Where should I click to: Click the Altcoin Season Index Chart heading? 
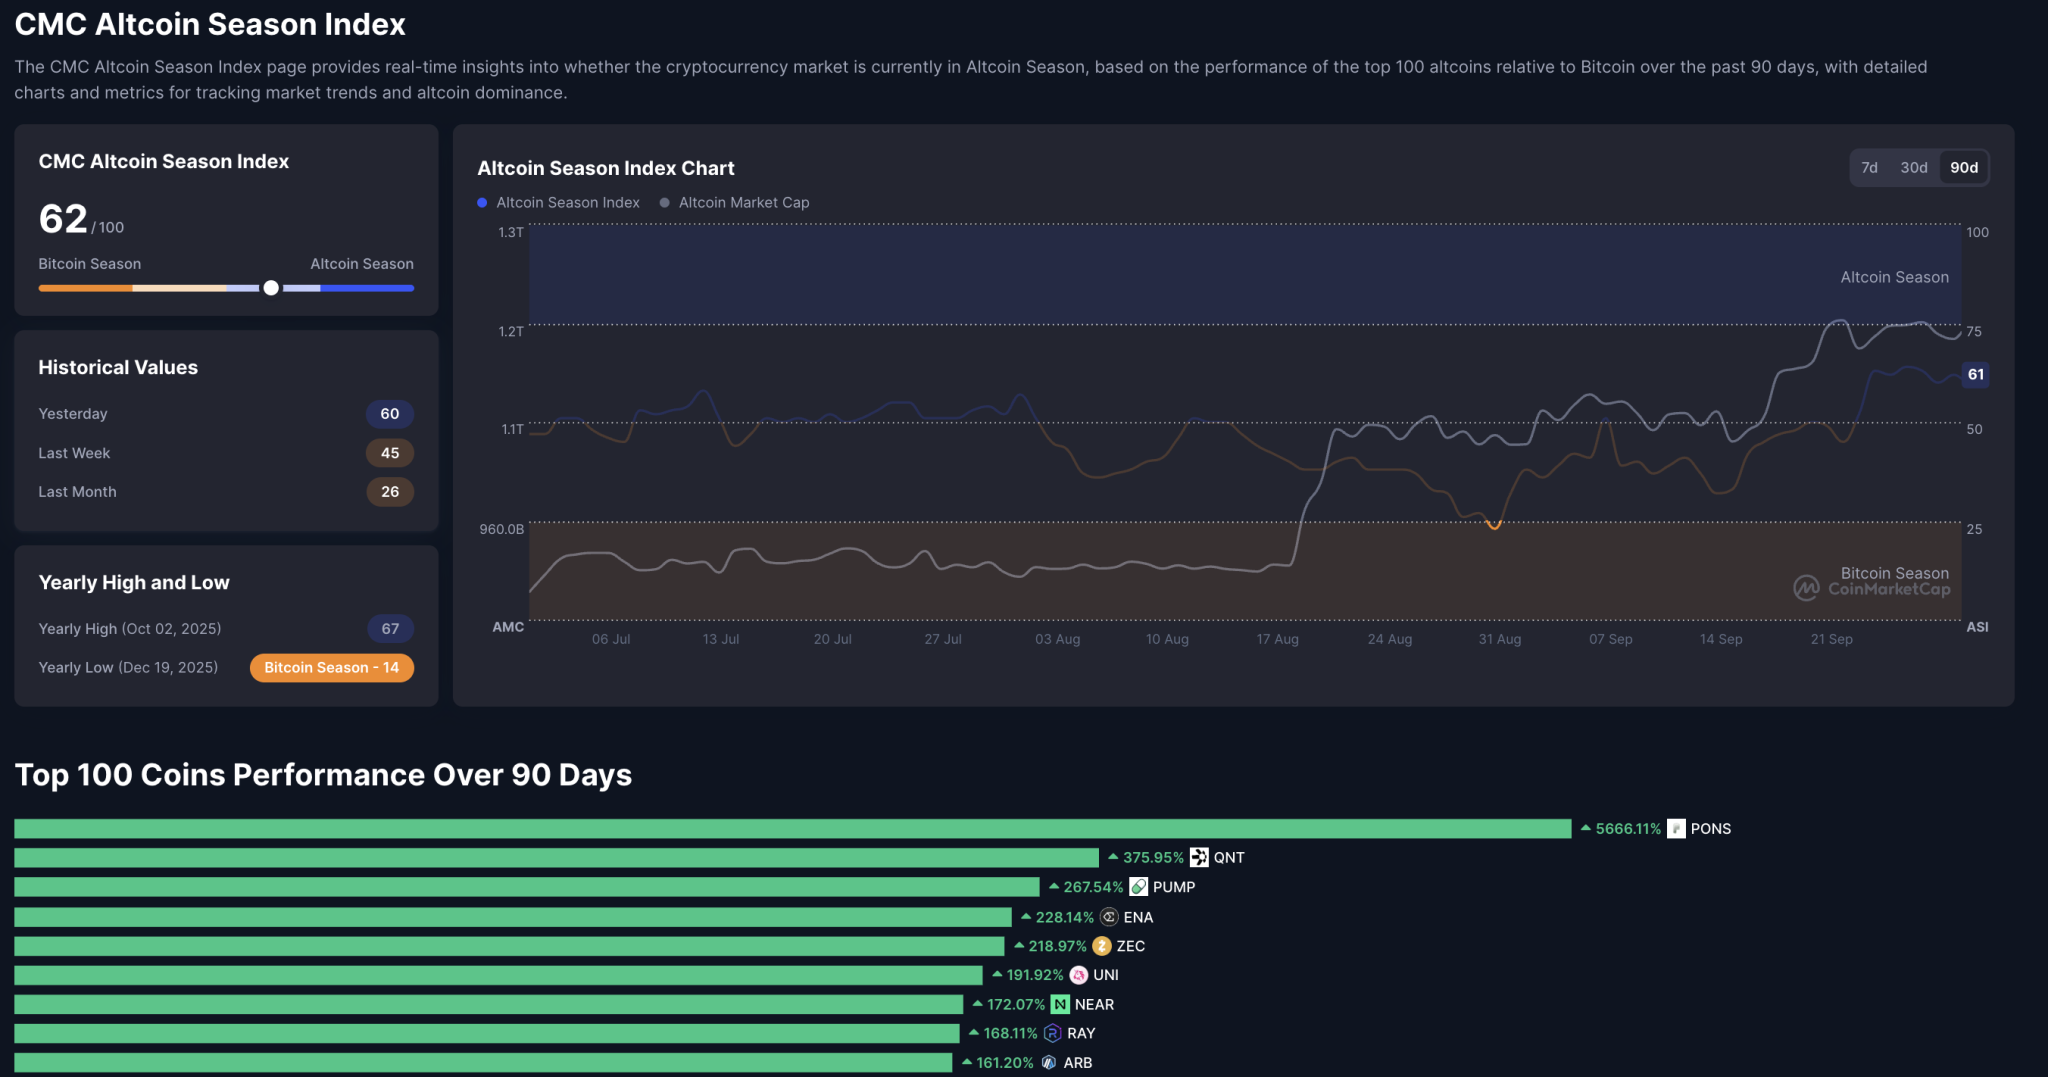pos(605,168)
